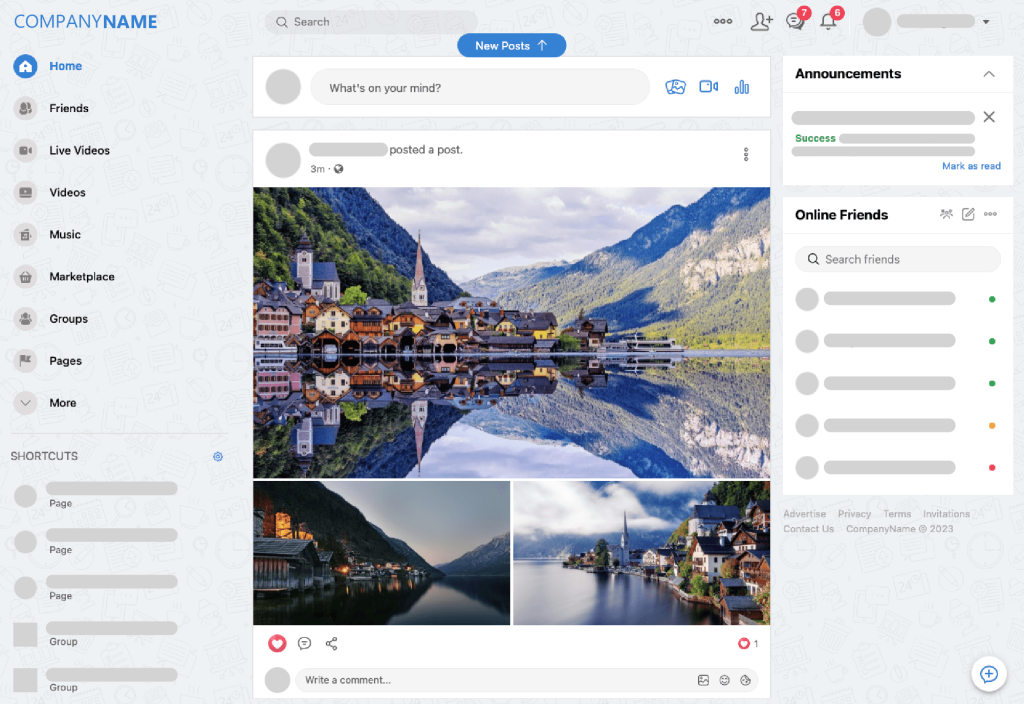Image resolution: width=1024 pixels, height=704 pixels.
Task: Open the notifications bell icon
Action: pyautogui.click(x=829, y=21)
